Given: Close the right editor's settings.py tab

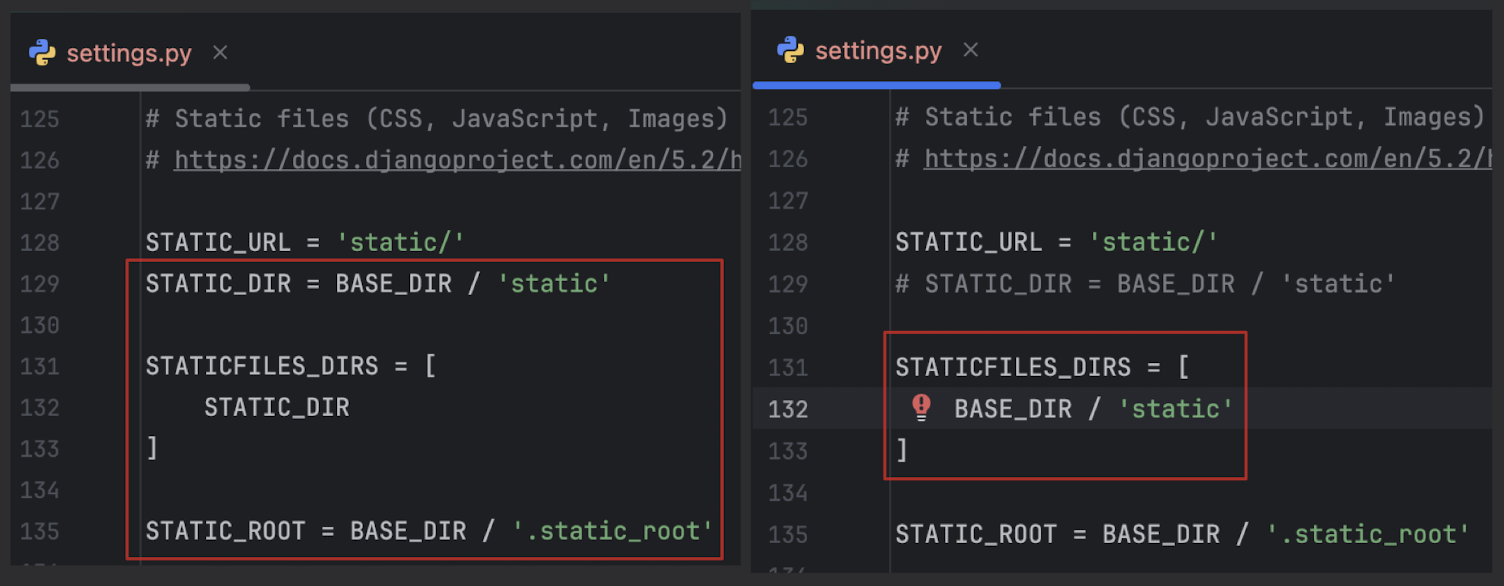Looking at the screenshot, I should tap(970, 50).
